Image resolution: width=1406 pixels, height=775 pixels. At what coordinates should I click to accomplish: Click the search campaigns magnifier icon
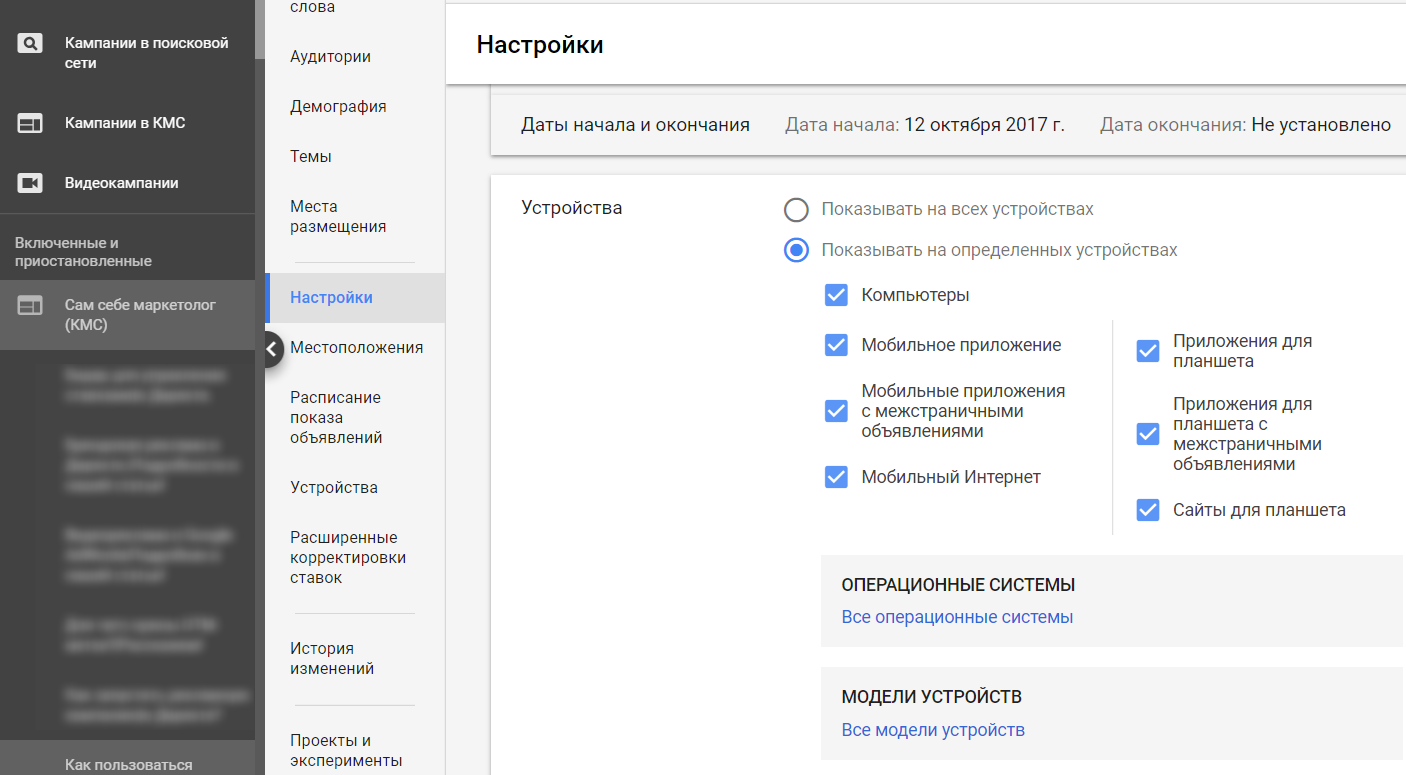pos(30,44)
